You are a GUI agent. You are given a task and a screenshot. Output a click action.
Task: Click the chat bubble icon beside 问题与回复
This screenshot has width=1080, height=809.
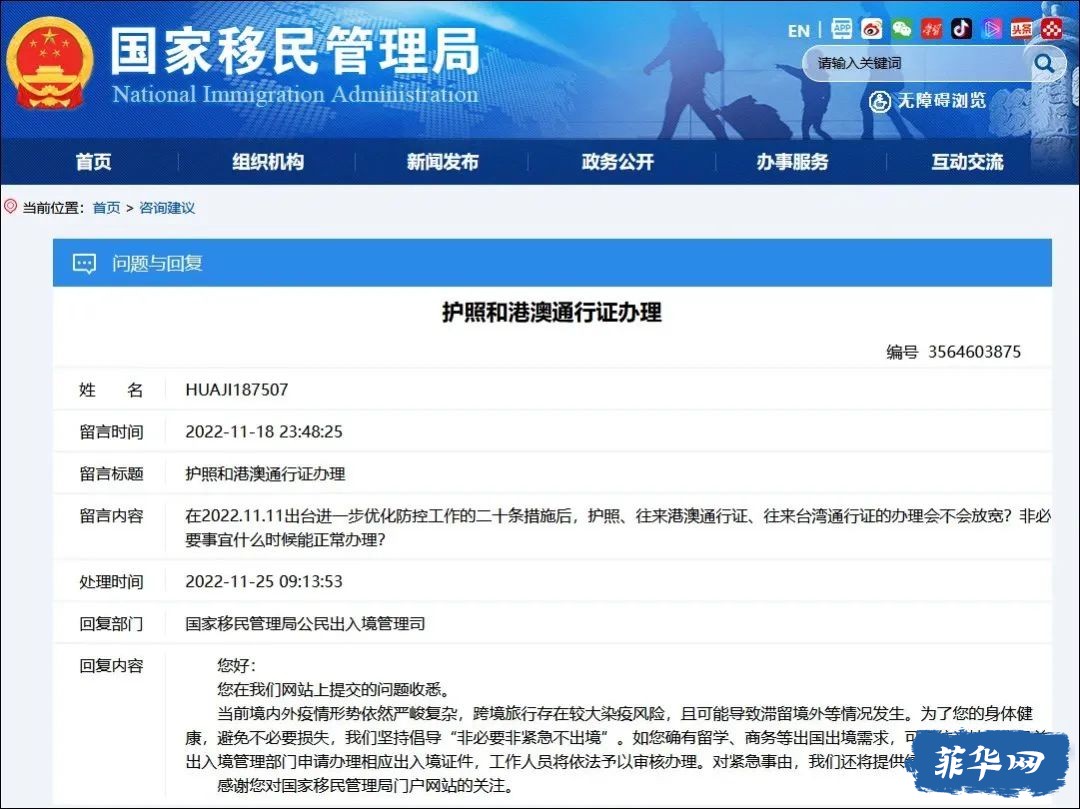(84, 263)
